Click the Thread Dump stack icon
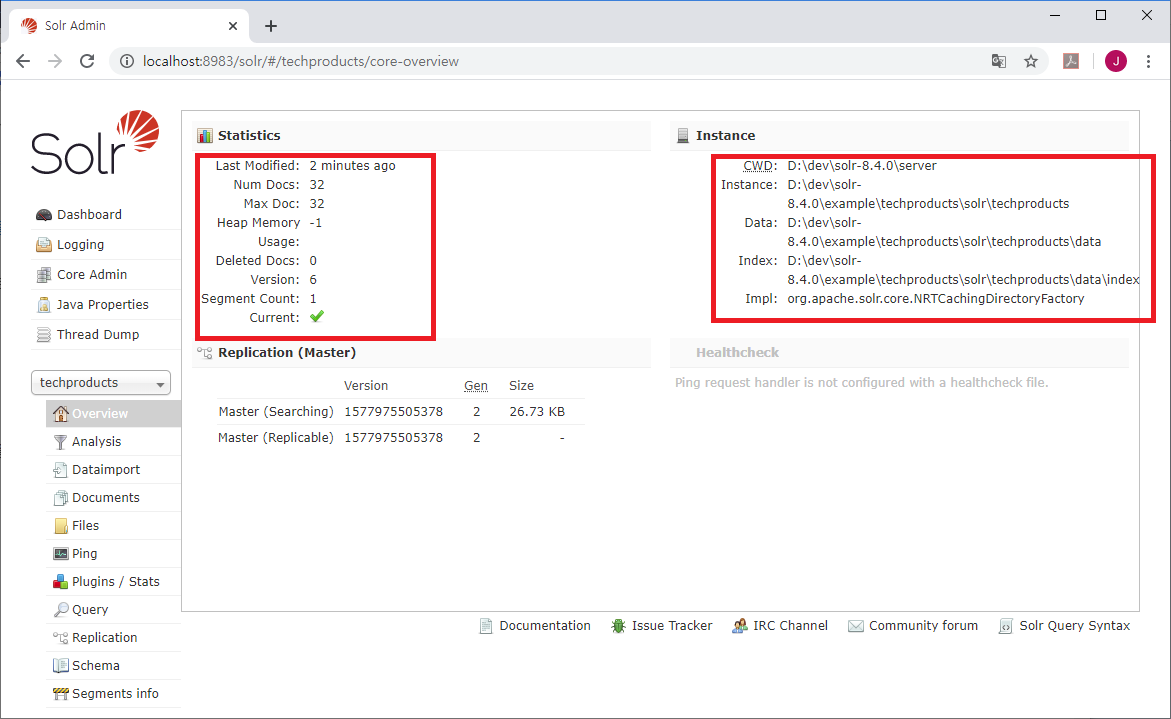The height and width of the screenshot is (719, 1171). pyautogui.click(x=44, y=334)
